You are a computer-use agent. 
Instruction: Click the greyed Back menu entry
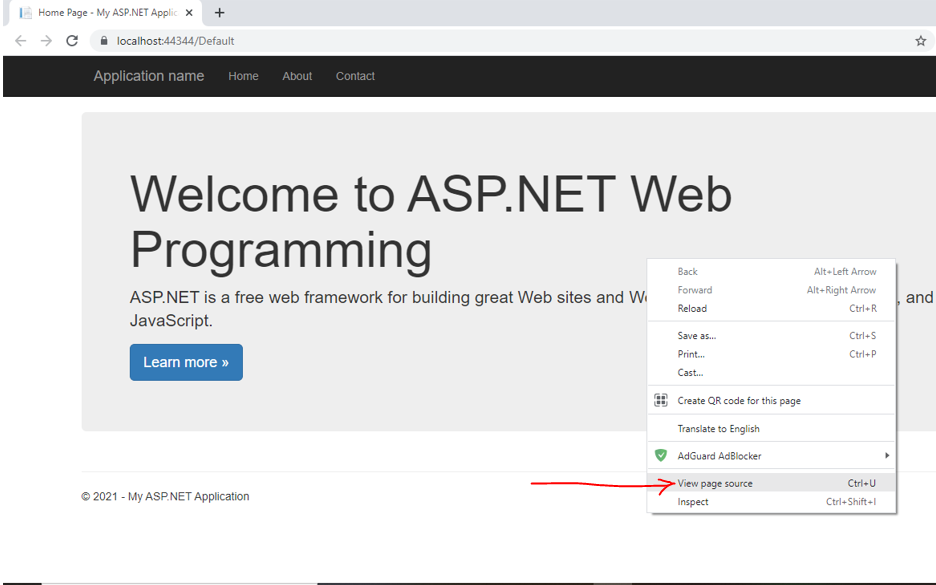click(x=771, y=271)
